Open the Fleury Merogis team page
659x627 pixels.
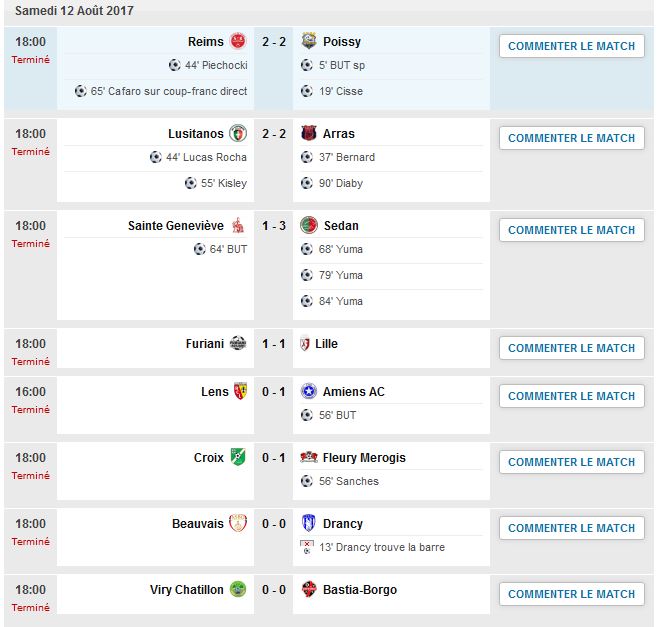coord(364,458)
